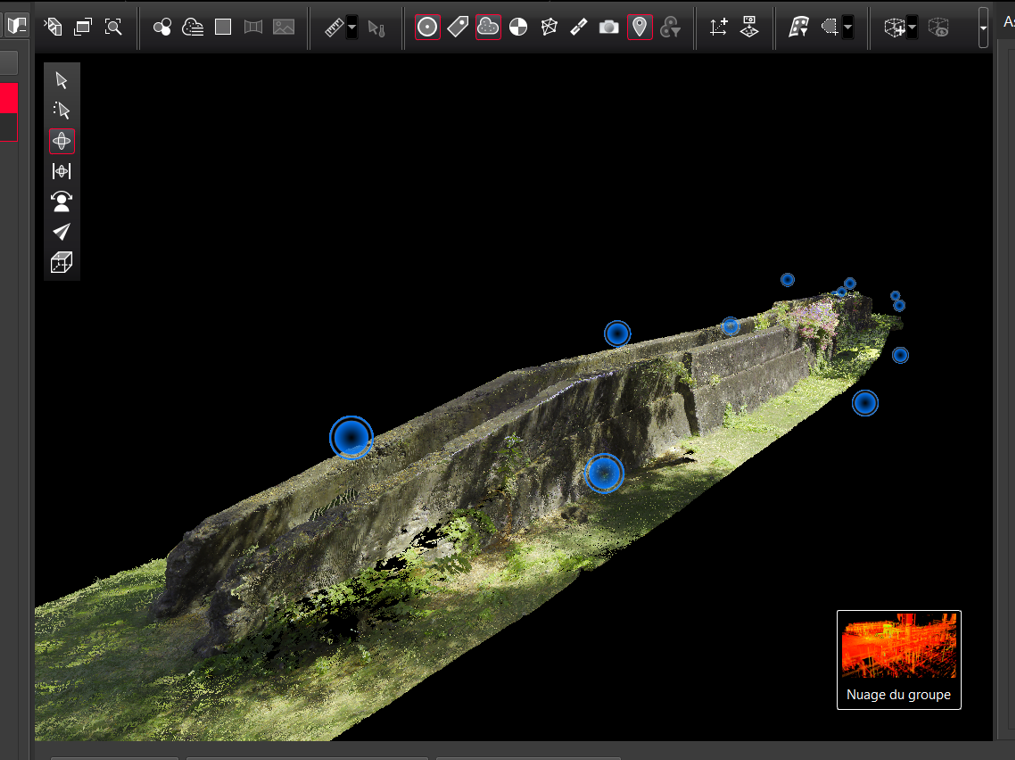Click the camera snapshot icon in the toolbar
Image resolution: width=1015 pixels, height=760 pixels.
tap(609, 27)
